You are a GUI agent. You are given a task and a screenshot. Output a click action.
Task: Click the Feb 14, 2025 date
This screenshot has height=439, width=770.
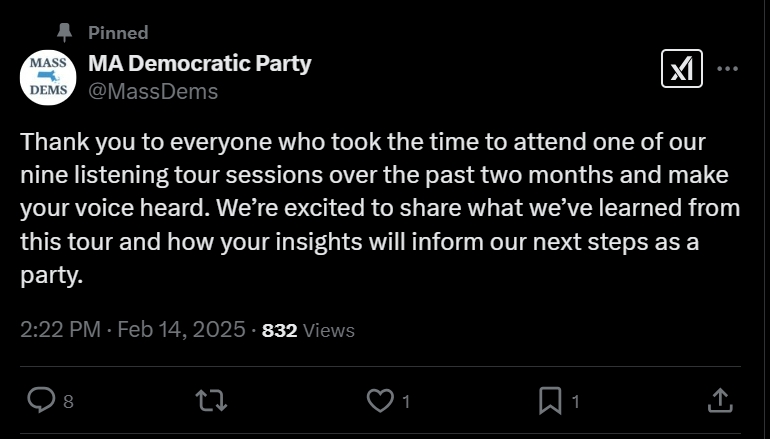(x=181, y=329)
